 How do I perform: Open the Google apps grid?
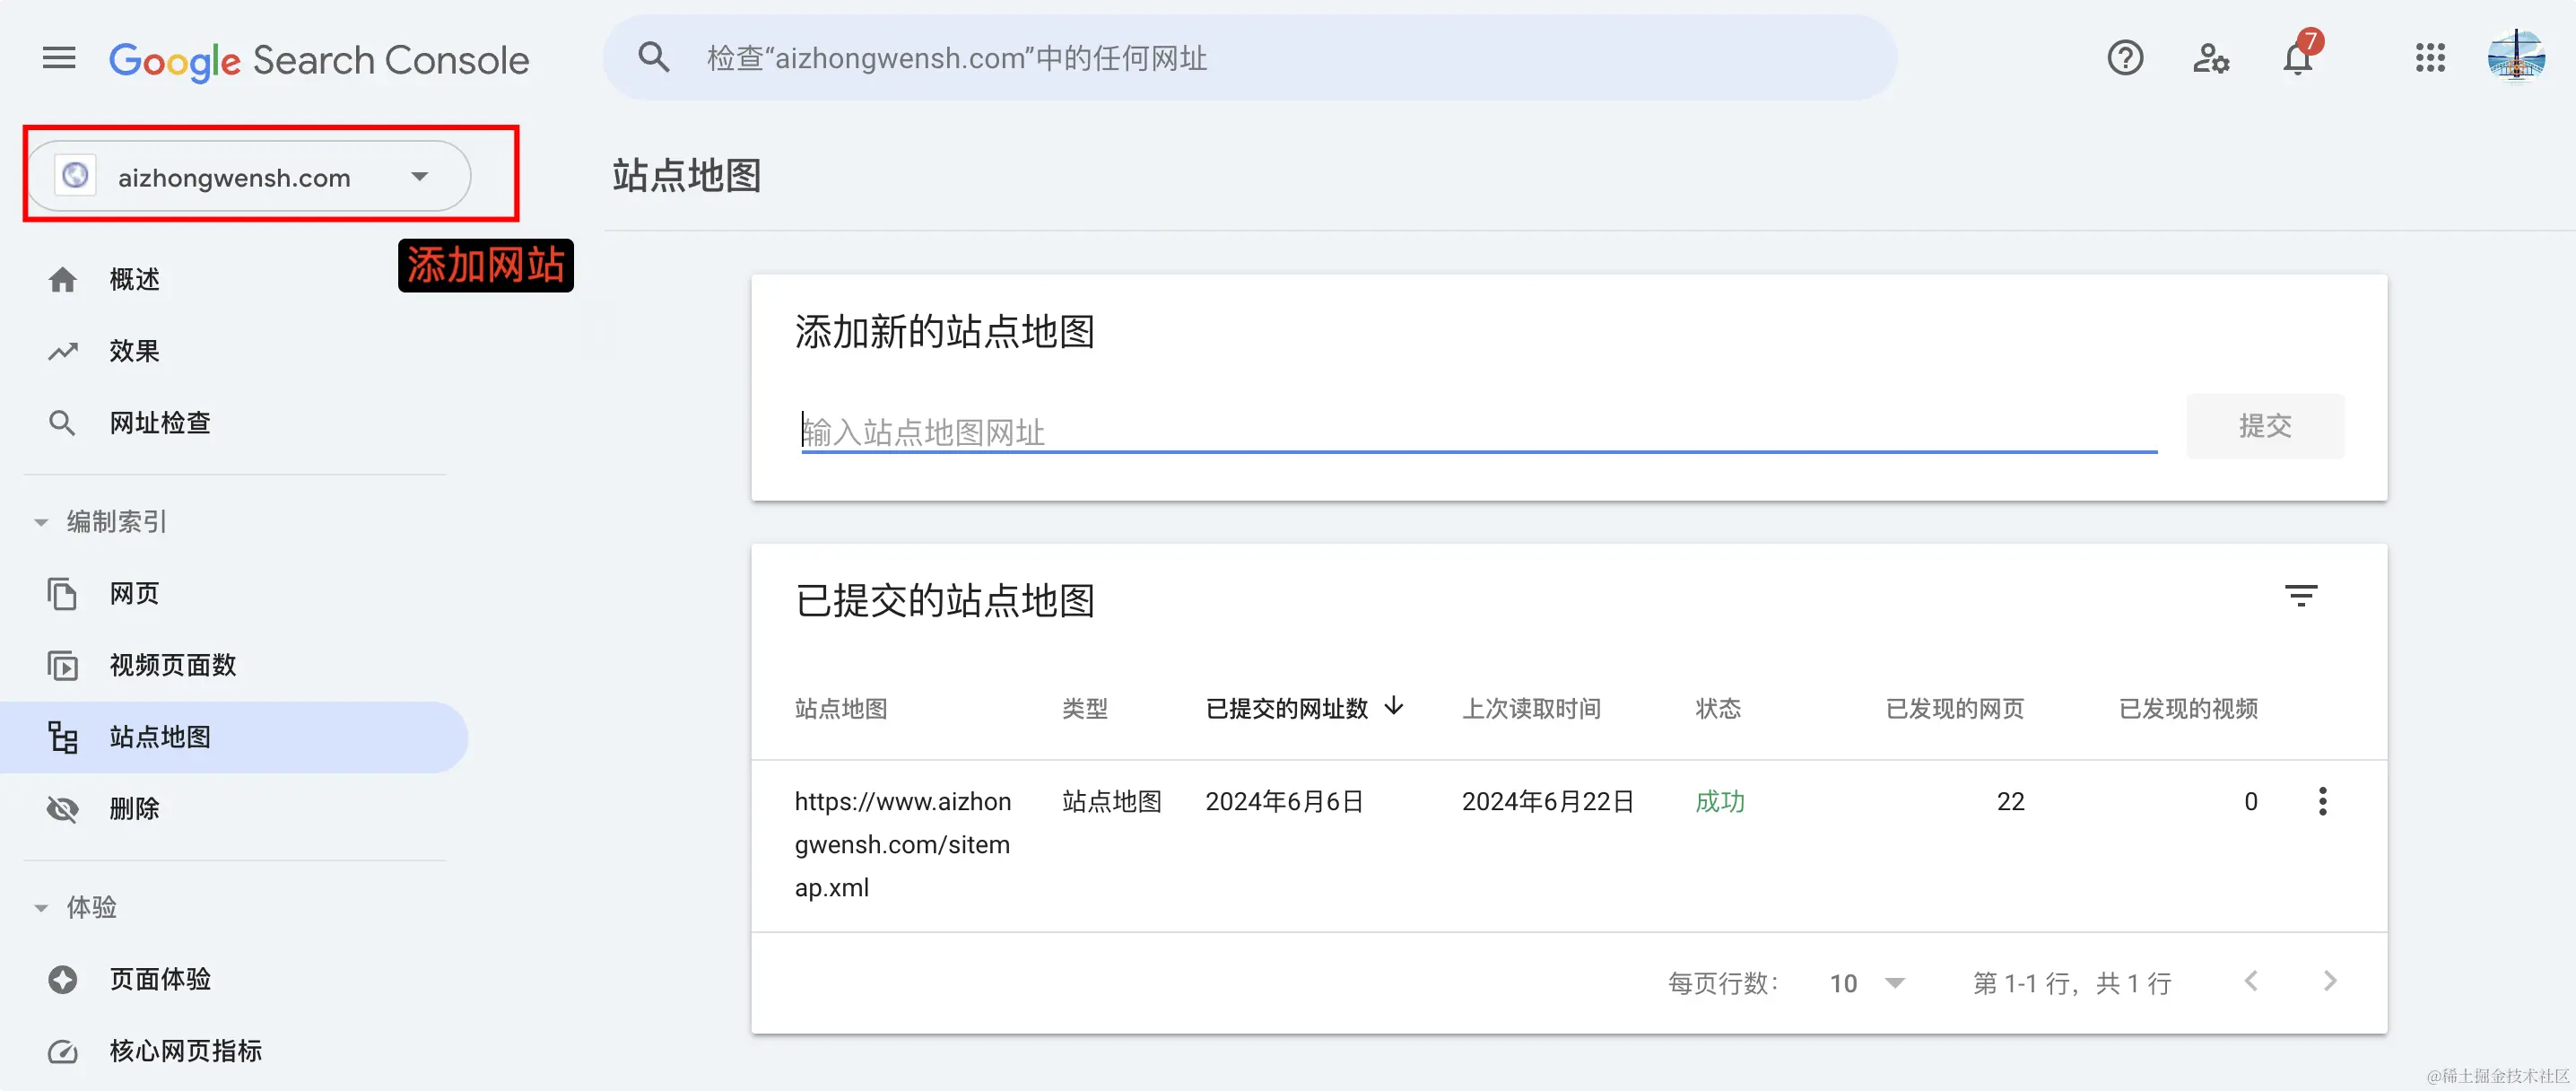2430,58
